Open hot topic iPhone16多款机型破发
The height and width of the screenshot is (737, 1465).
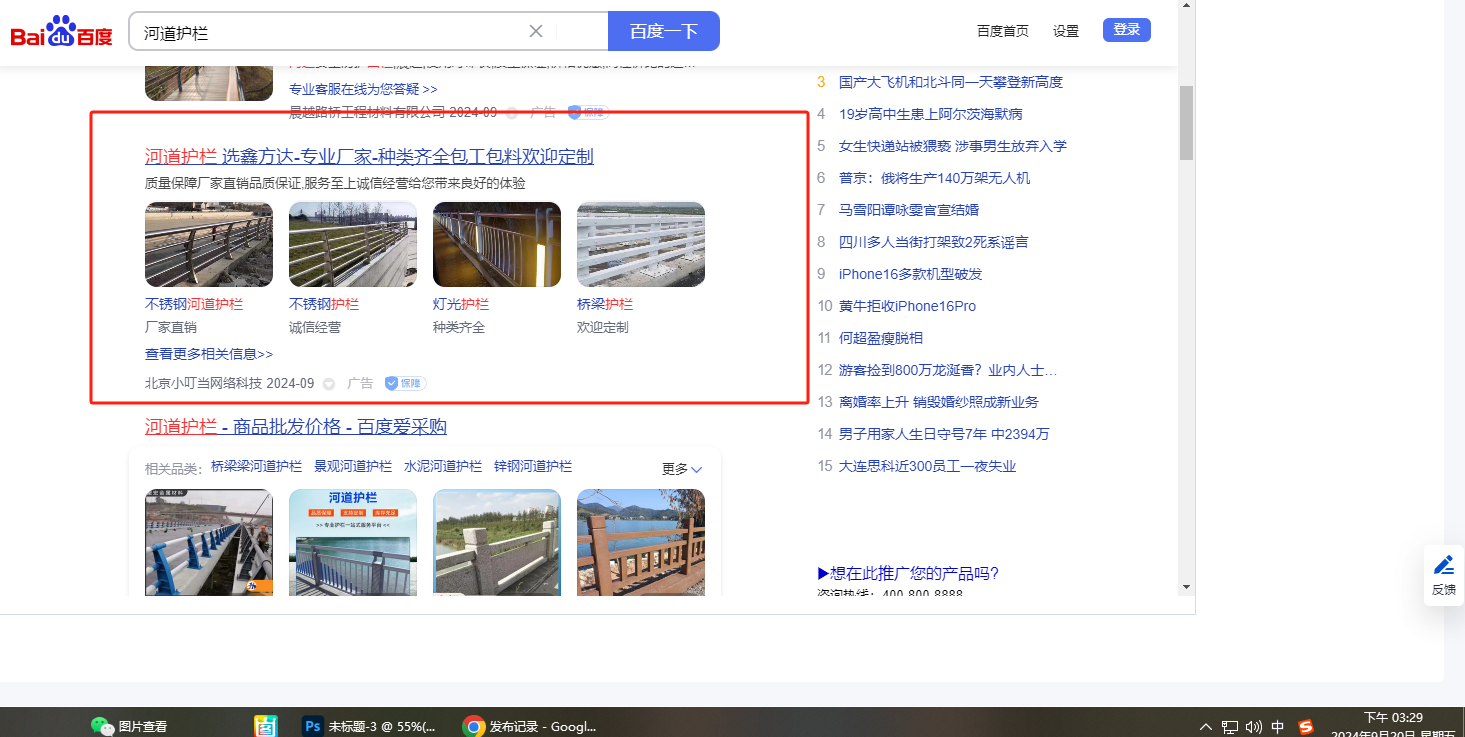pos(911,274)
